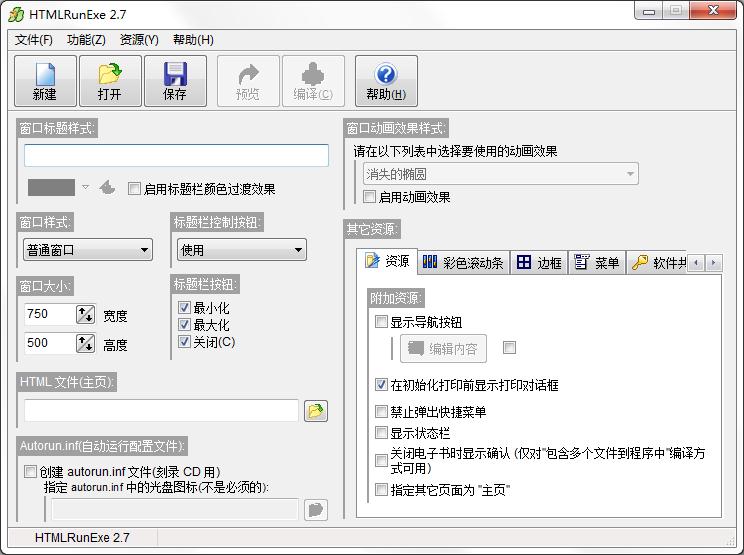Viewport: 744px width, 555px height.
Task: Uncheck the 关闭(C) title bar button option
Action: point(184,342)
